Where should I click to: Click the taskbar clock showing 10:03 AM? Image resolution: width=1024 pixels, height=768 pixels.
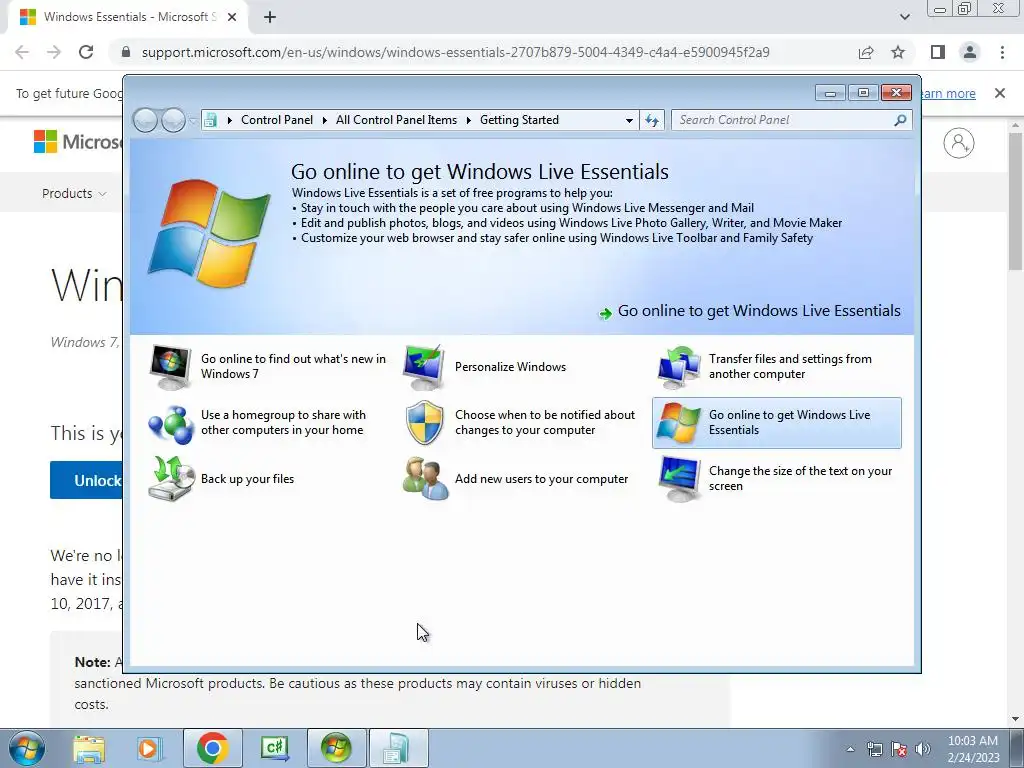[973, 749]
